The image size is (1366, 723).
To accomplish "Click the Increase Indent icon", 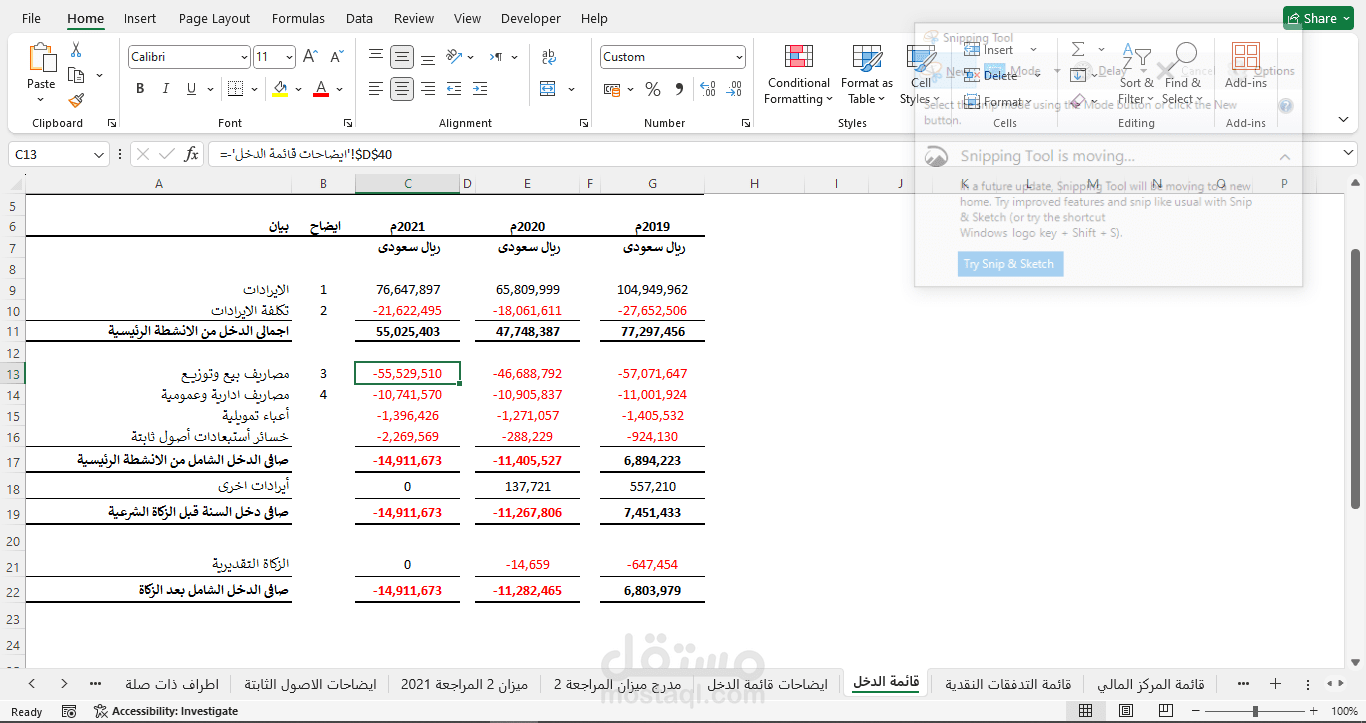I will coord(480,89).
